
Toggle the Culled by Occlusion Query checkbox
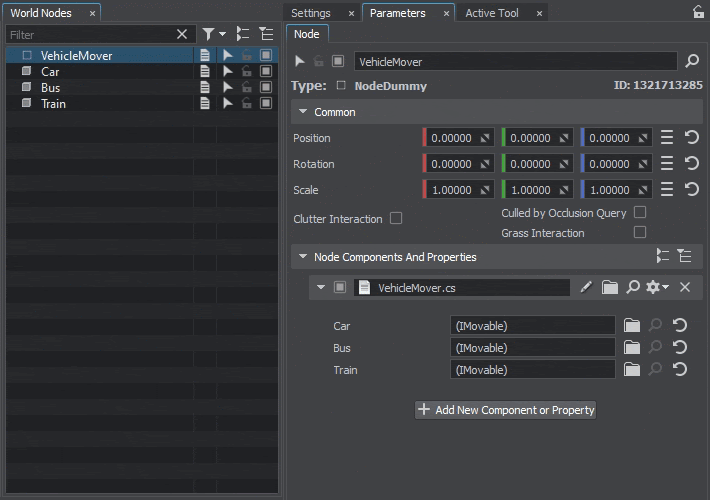point(640,213)
